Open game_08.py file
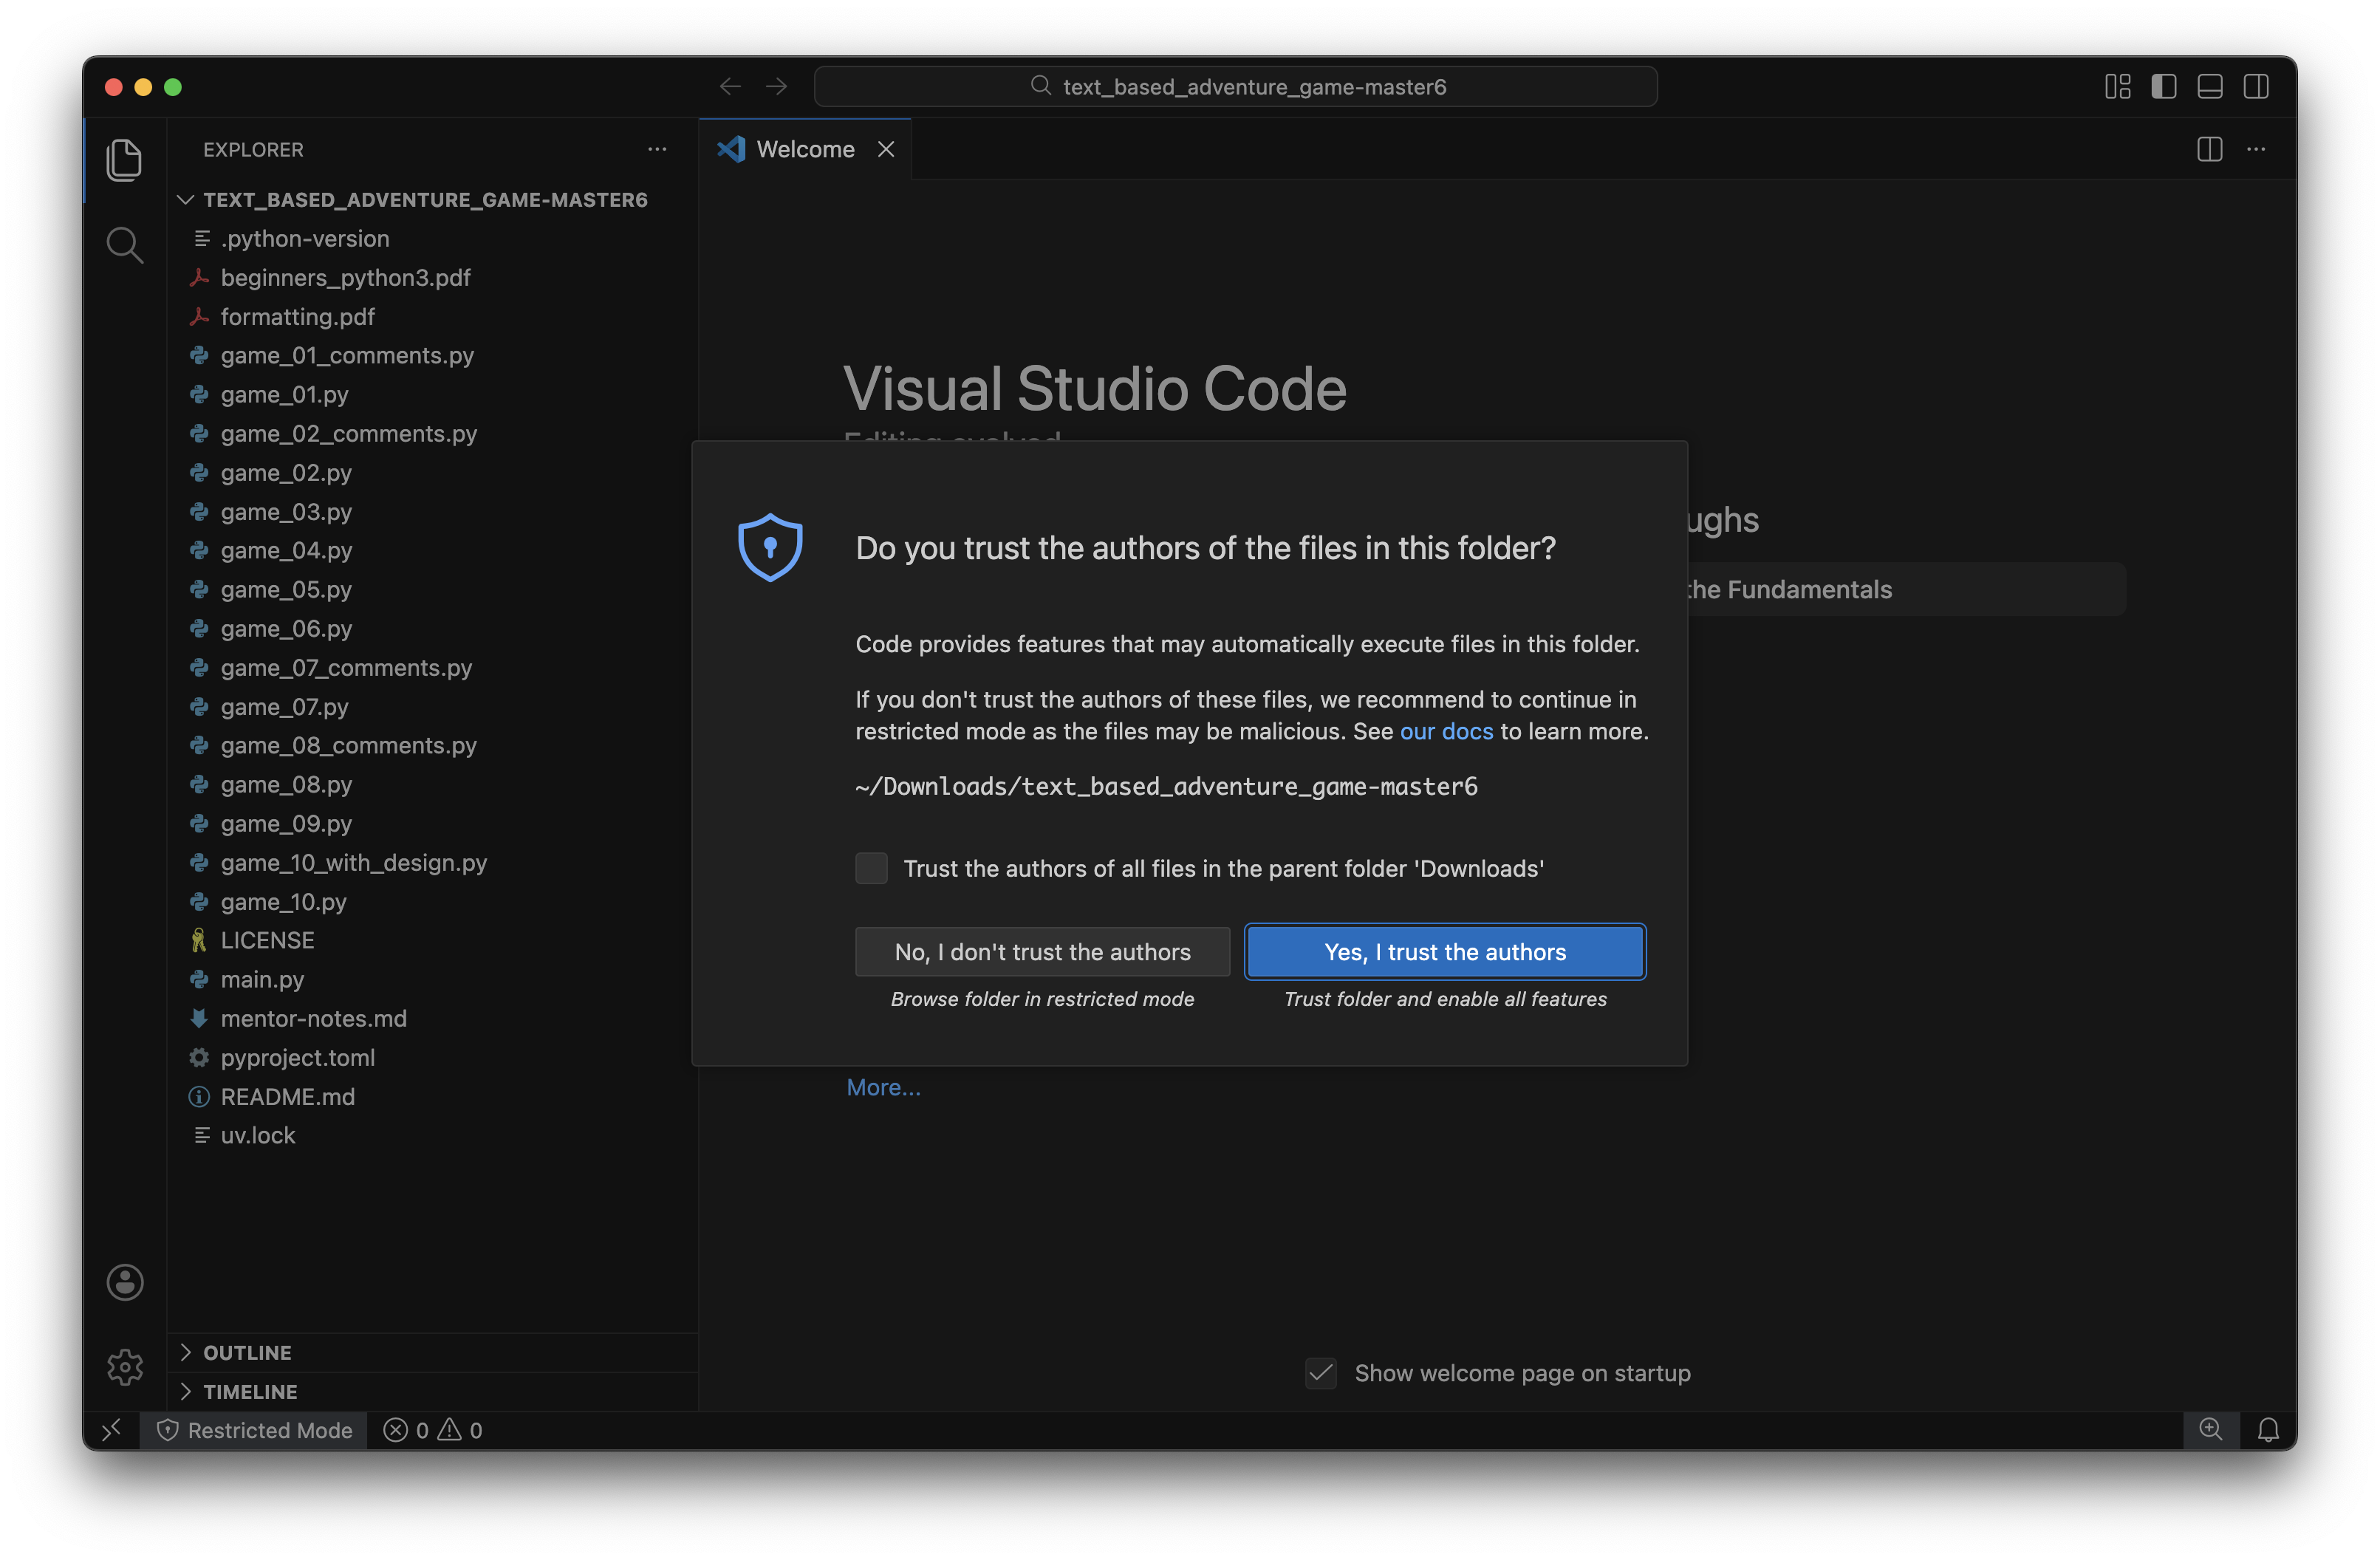The height and width of the screenshot is (1560, 2380). pos(432,785)
